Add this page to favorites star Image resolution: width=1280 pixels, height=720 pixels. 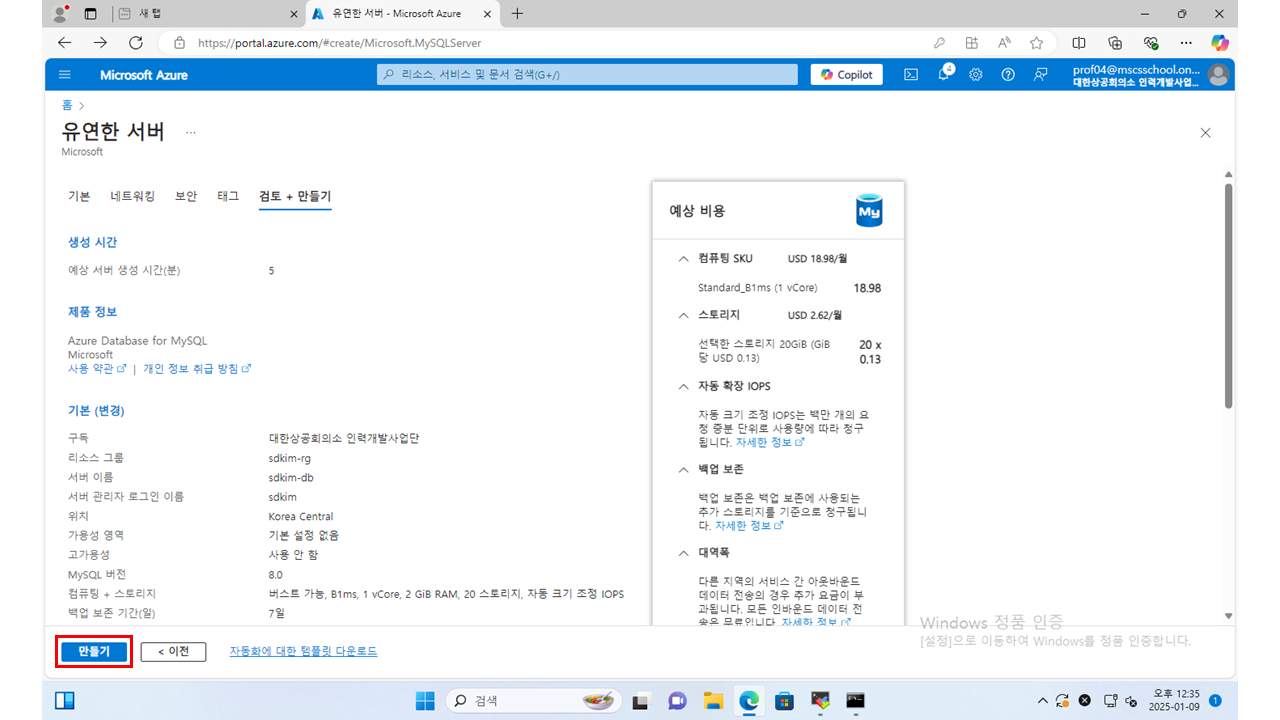pyautogui.click(x=1037, y=43)
